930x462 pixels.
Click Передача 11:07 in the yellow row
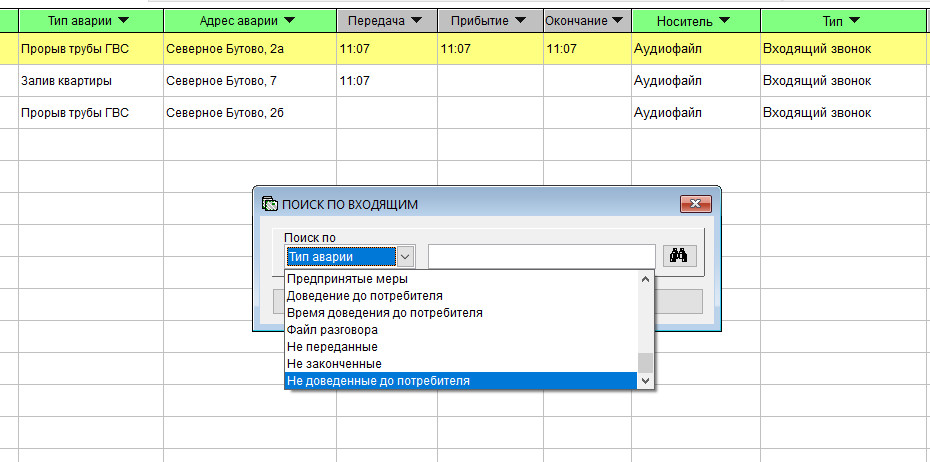point(355,49)
